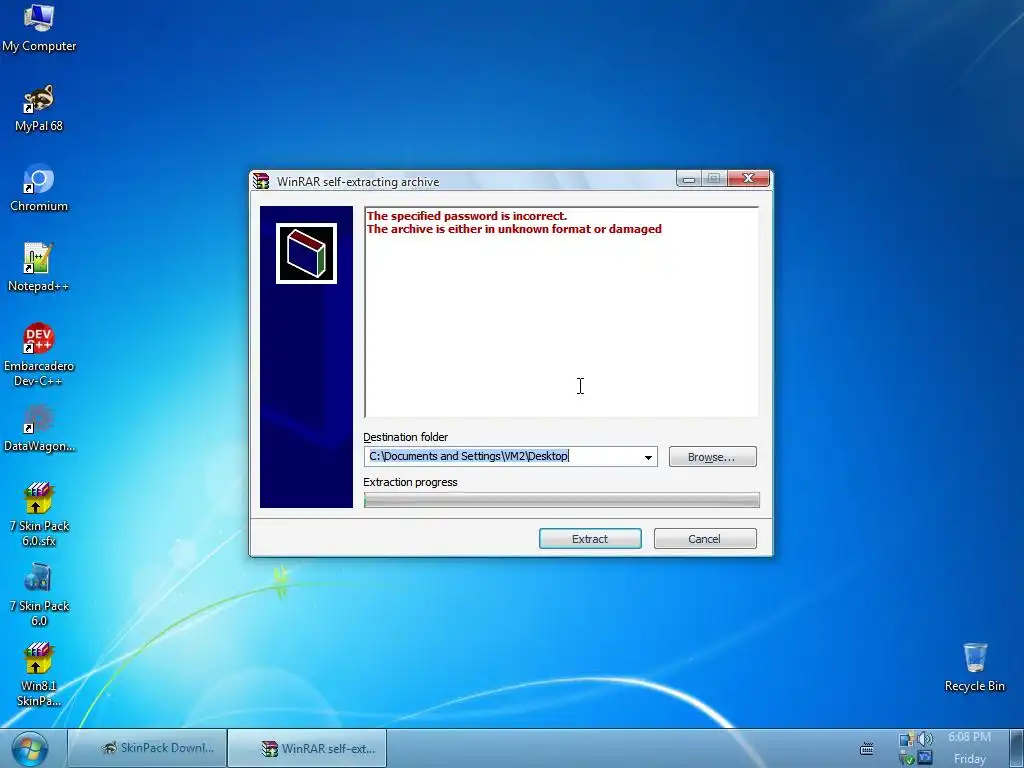
Task: Click the 'Destination folder' label
Action: 406,437
